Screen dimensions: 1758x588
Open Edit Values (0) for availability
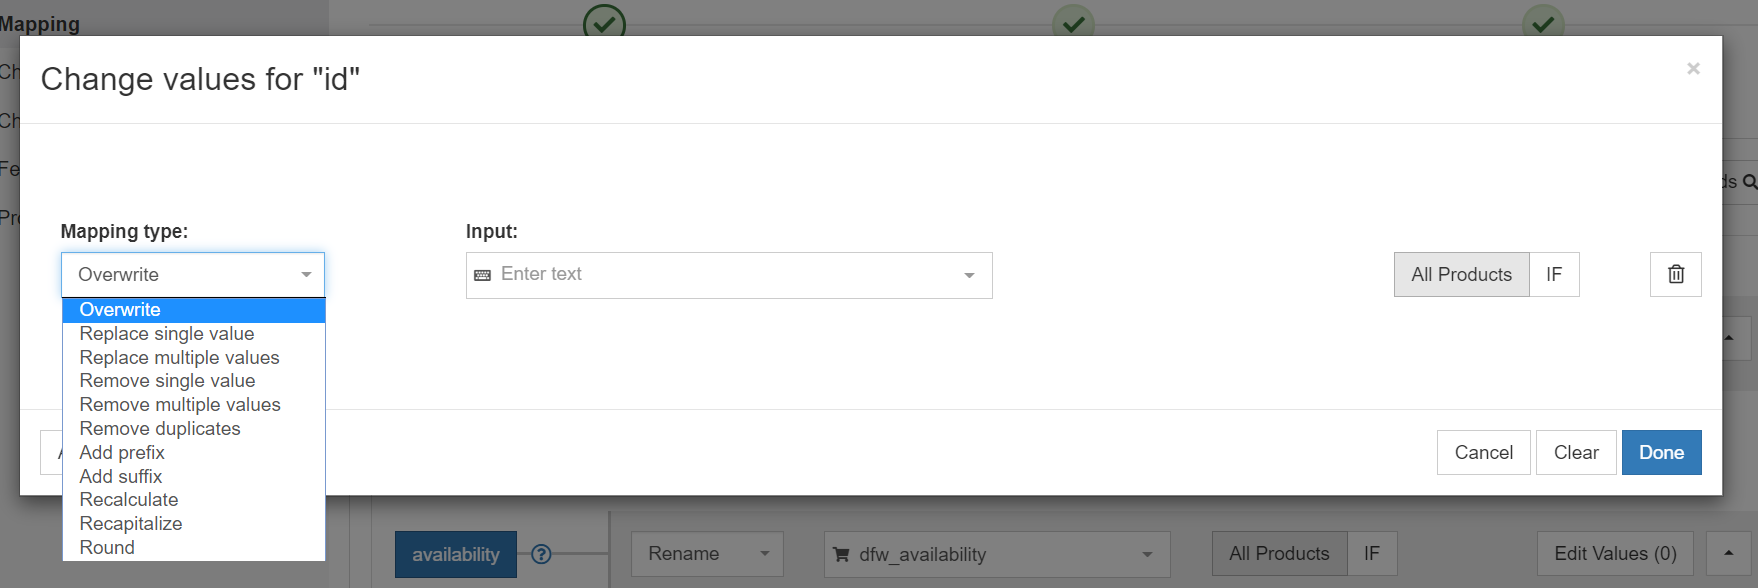1615,553
